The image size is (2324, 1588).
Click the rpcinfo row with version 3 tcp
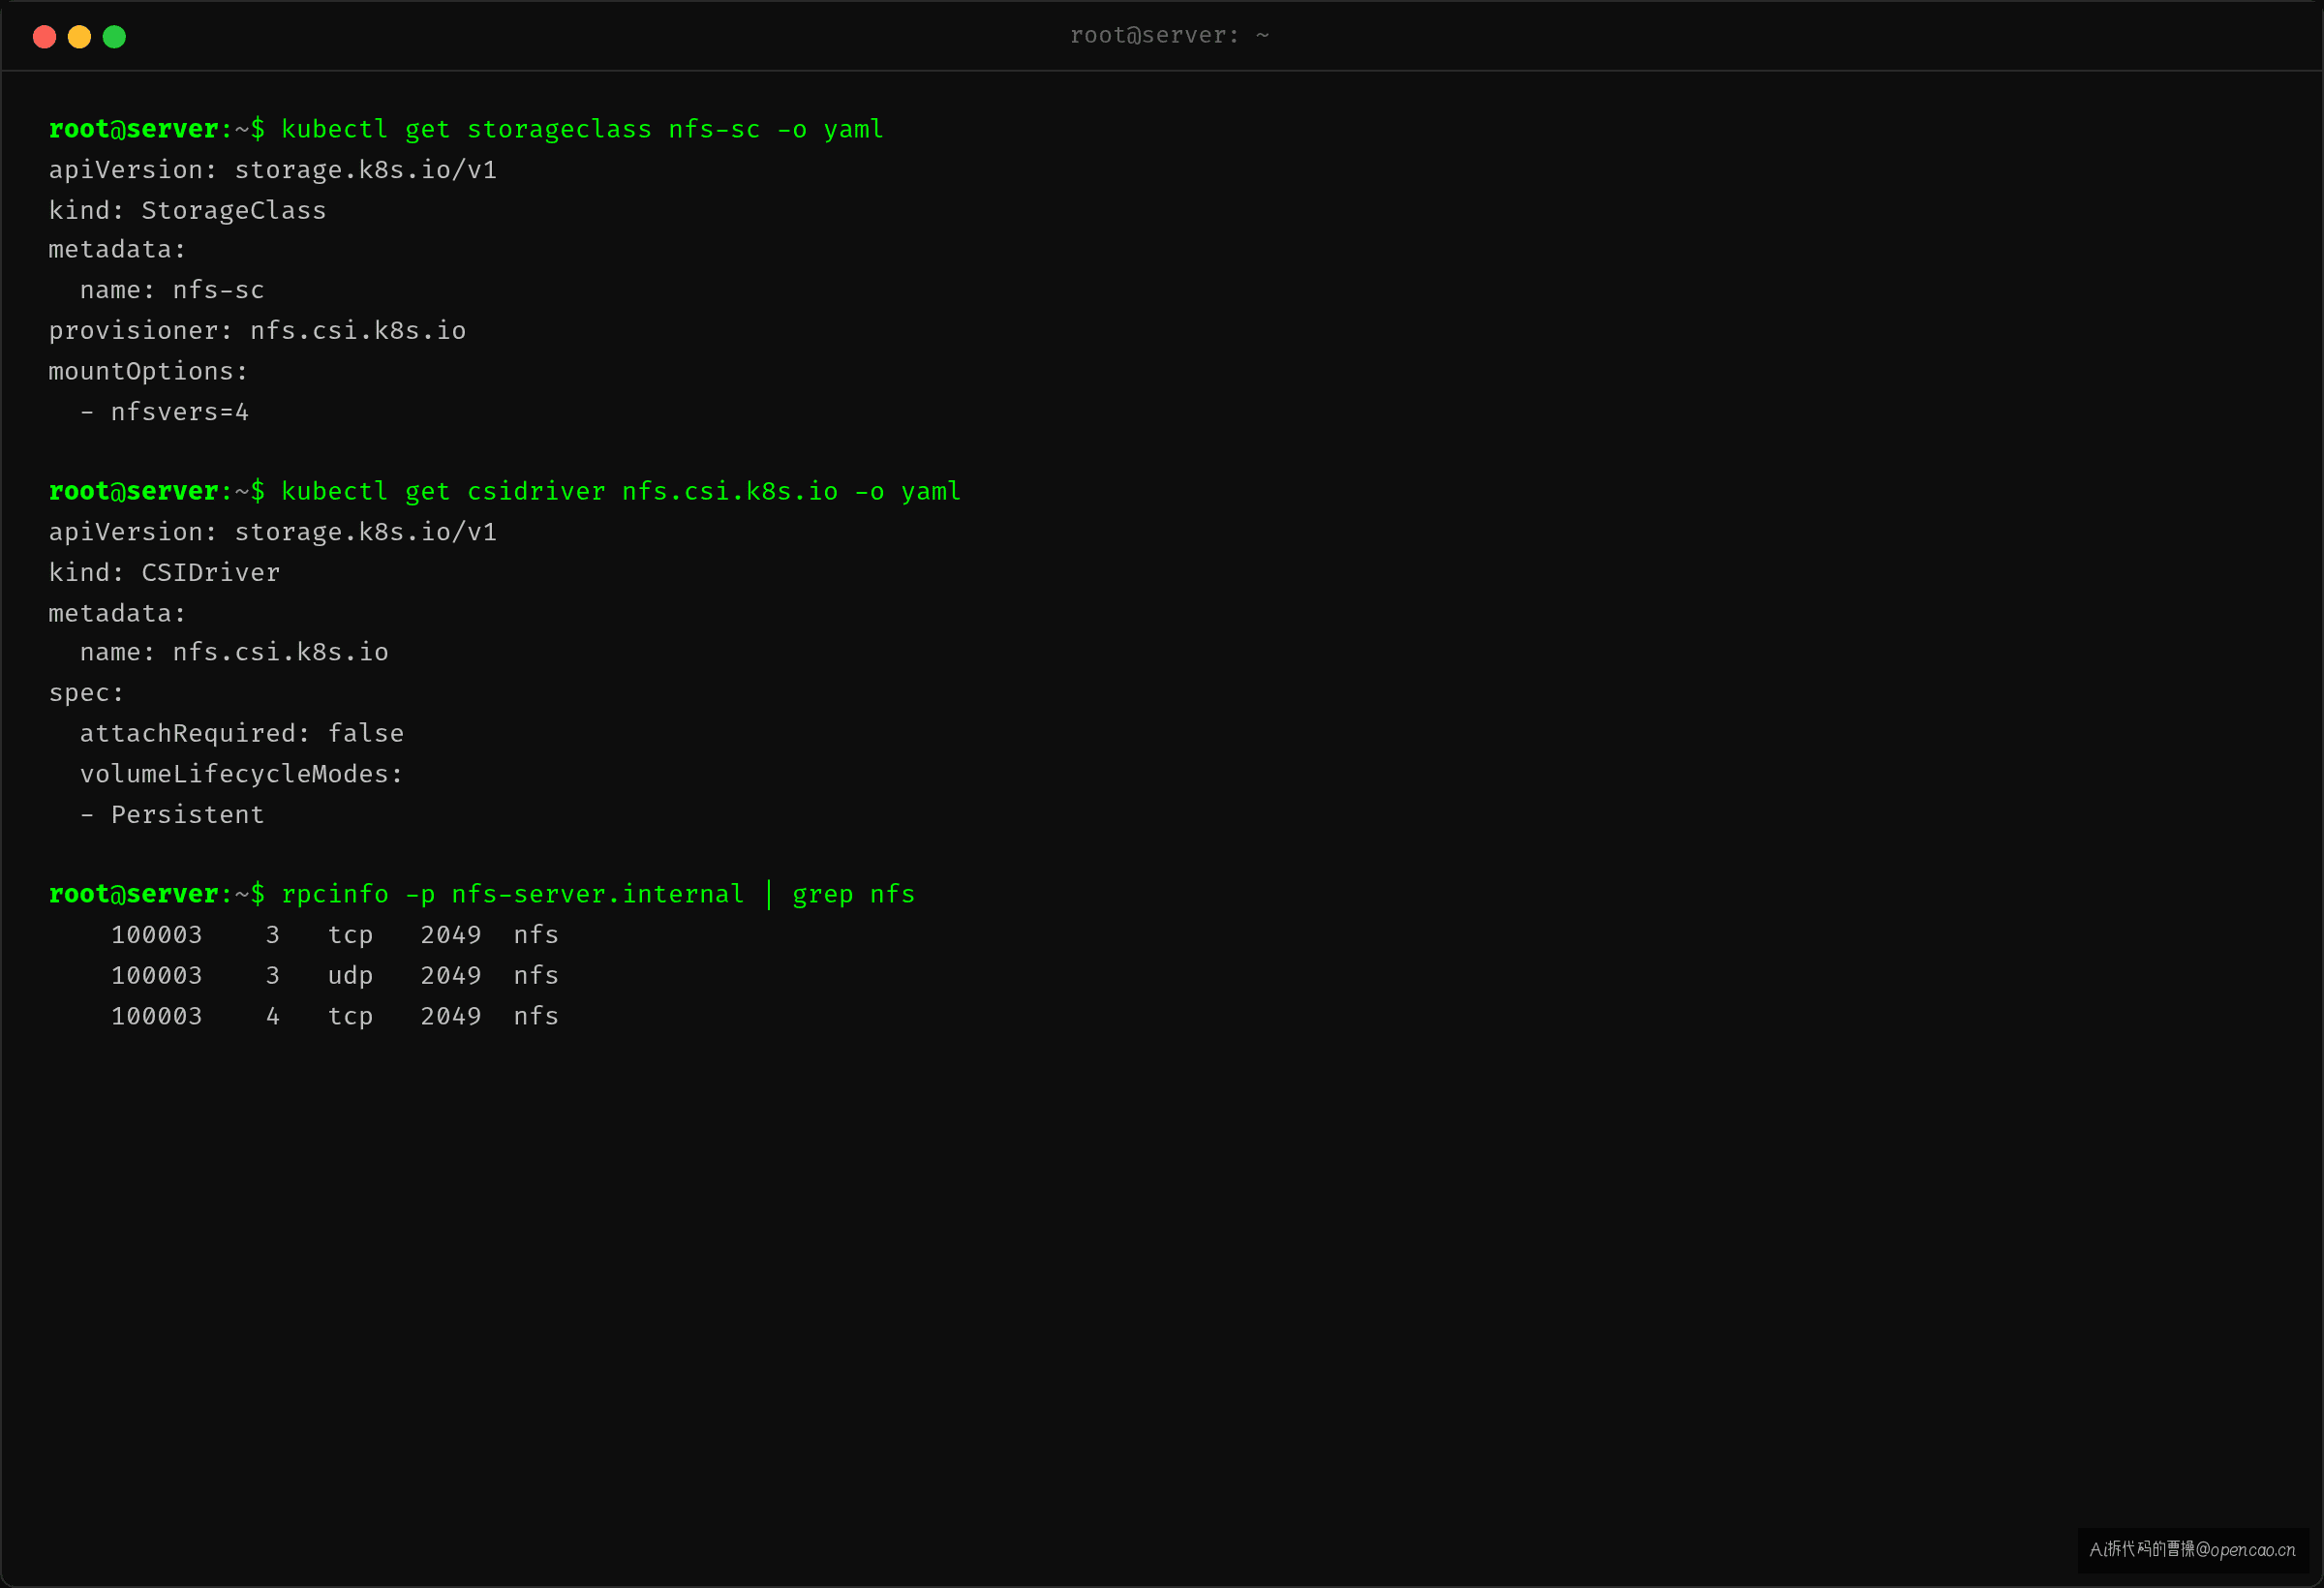coord(334,935)
